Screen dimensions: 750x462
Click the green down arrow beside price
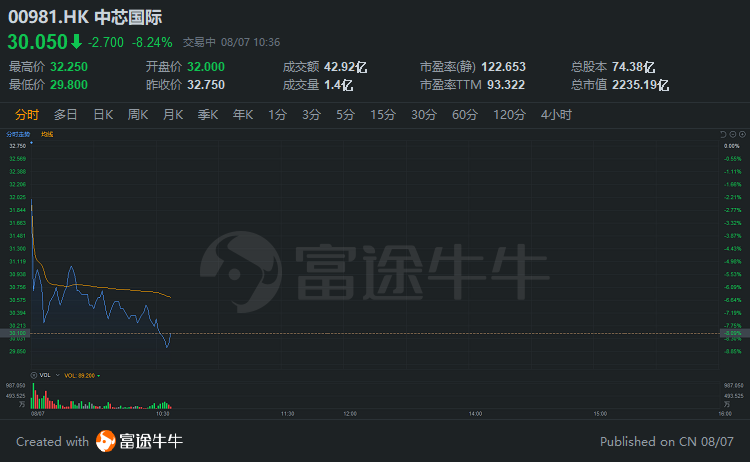click(x=76, y=42)
